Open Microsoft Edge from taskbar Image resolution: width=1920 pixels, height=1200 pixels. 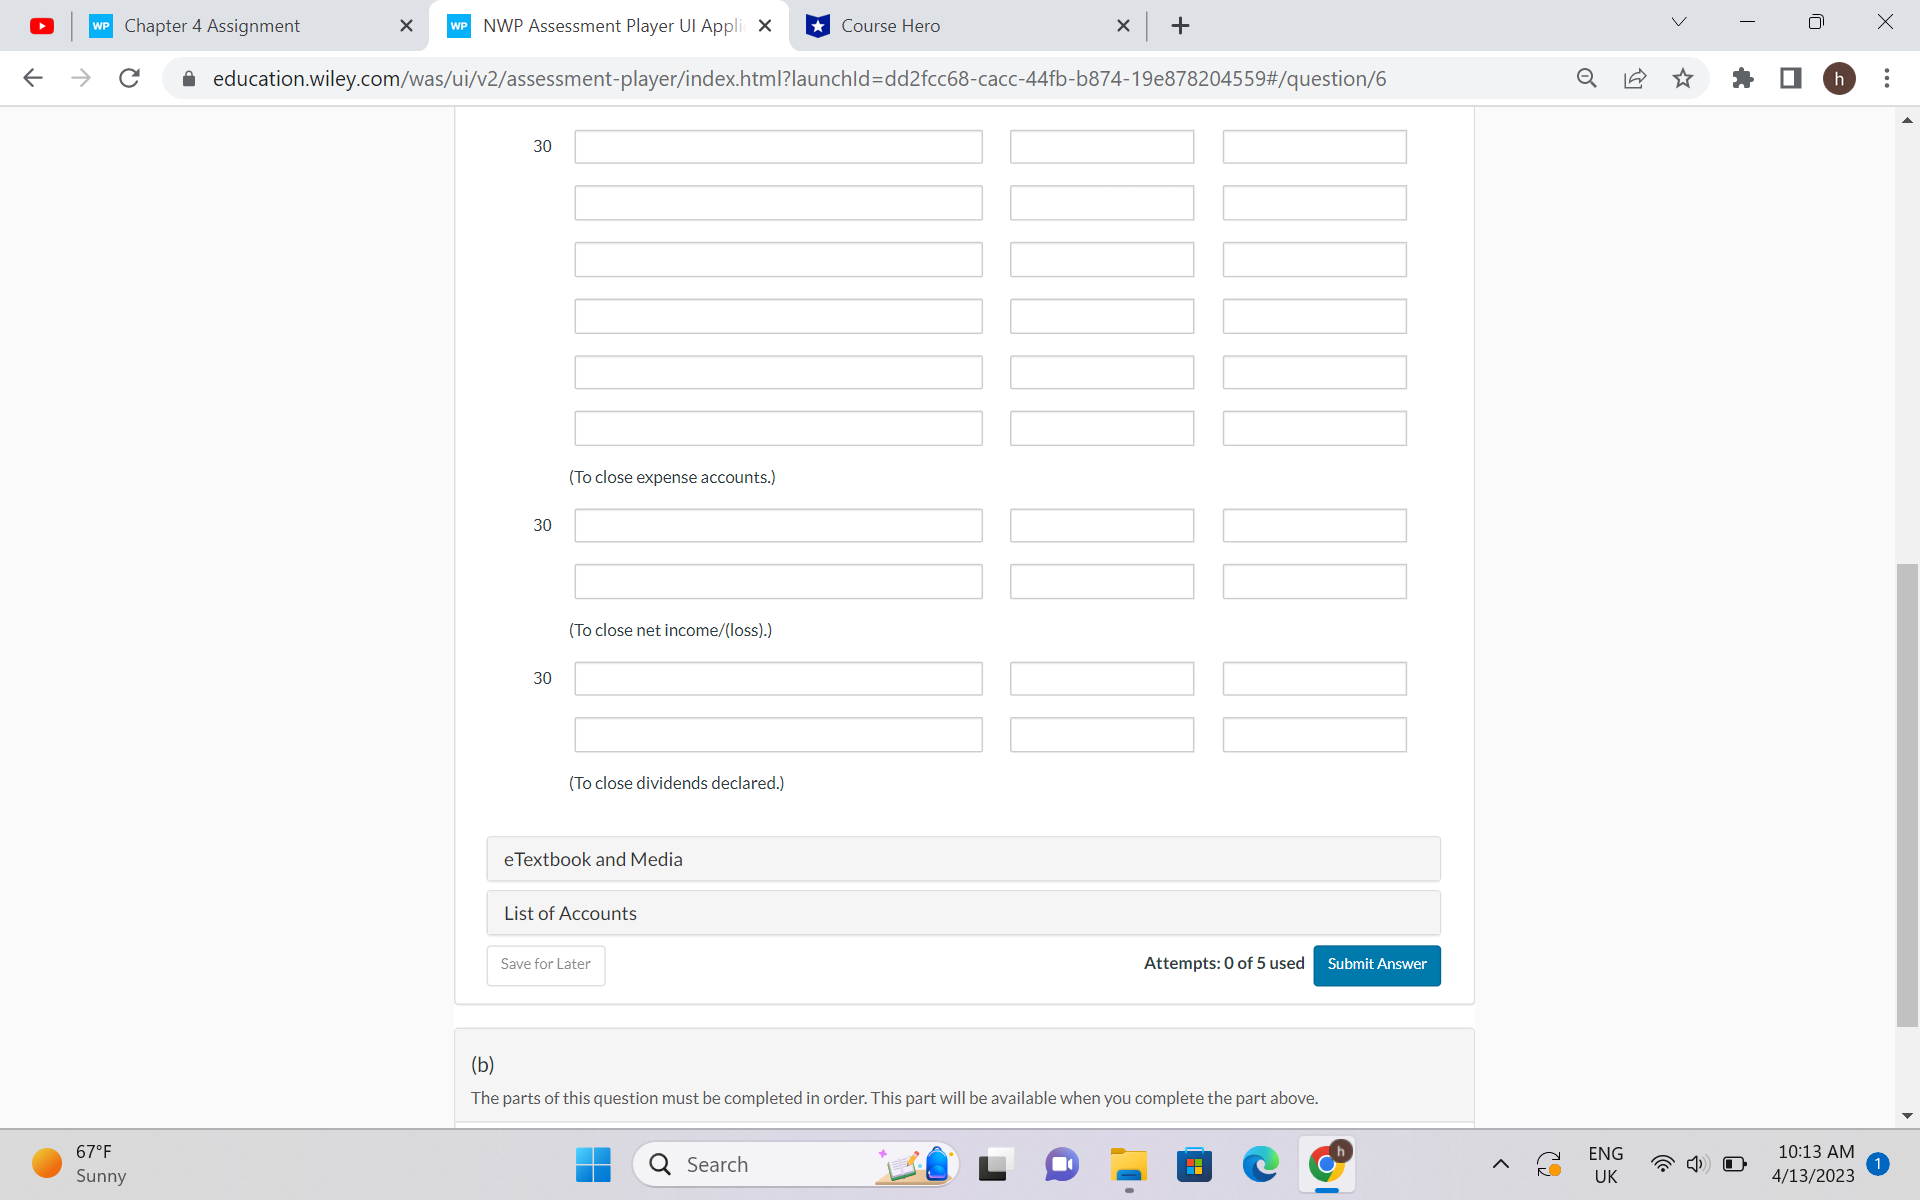coord(1260,1164)
